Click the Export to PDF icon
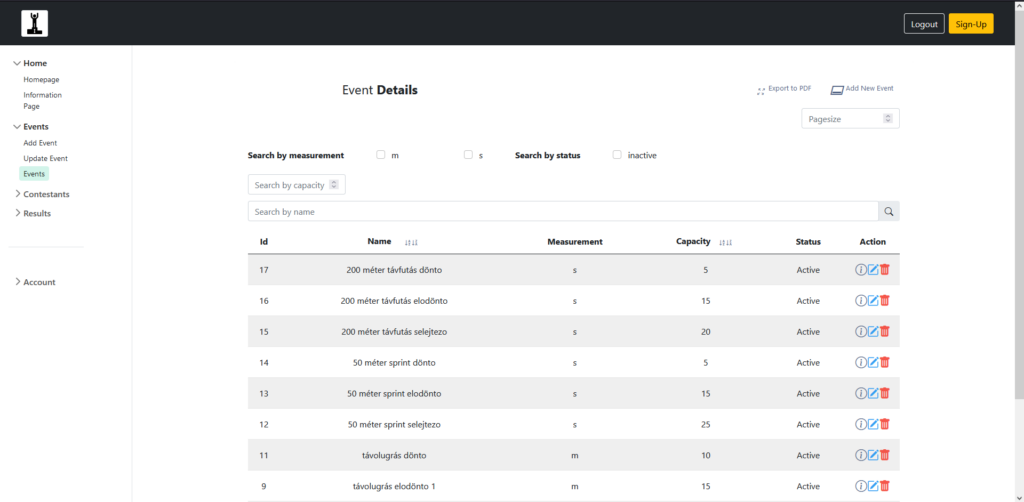Image resolution: width=1024 pixels, height=502 pixels. (761, 91)
